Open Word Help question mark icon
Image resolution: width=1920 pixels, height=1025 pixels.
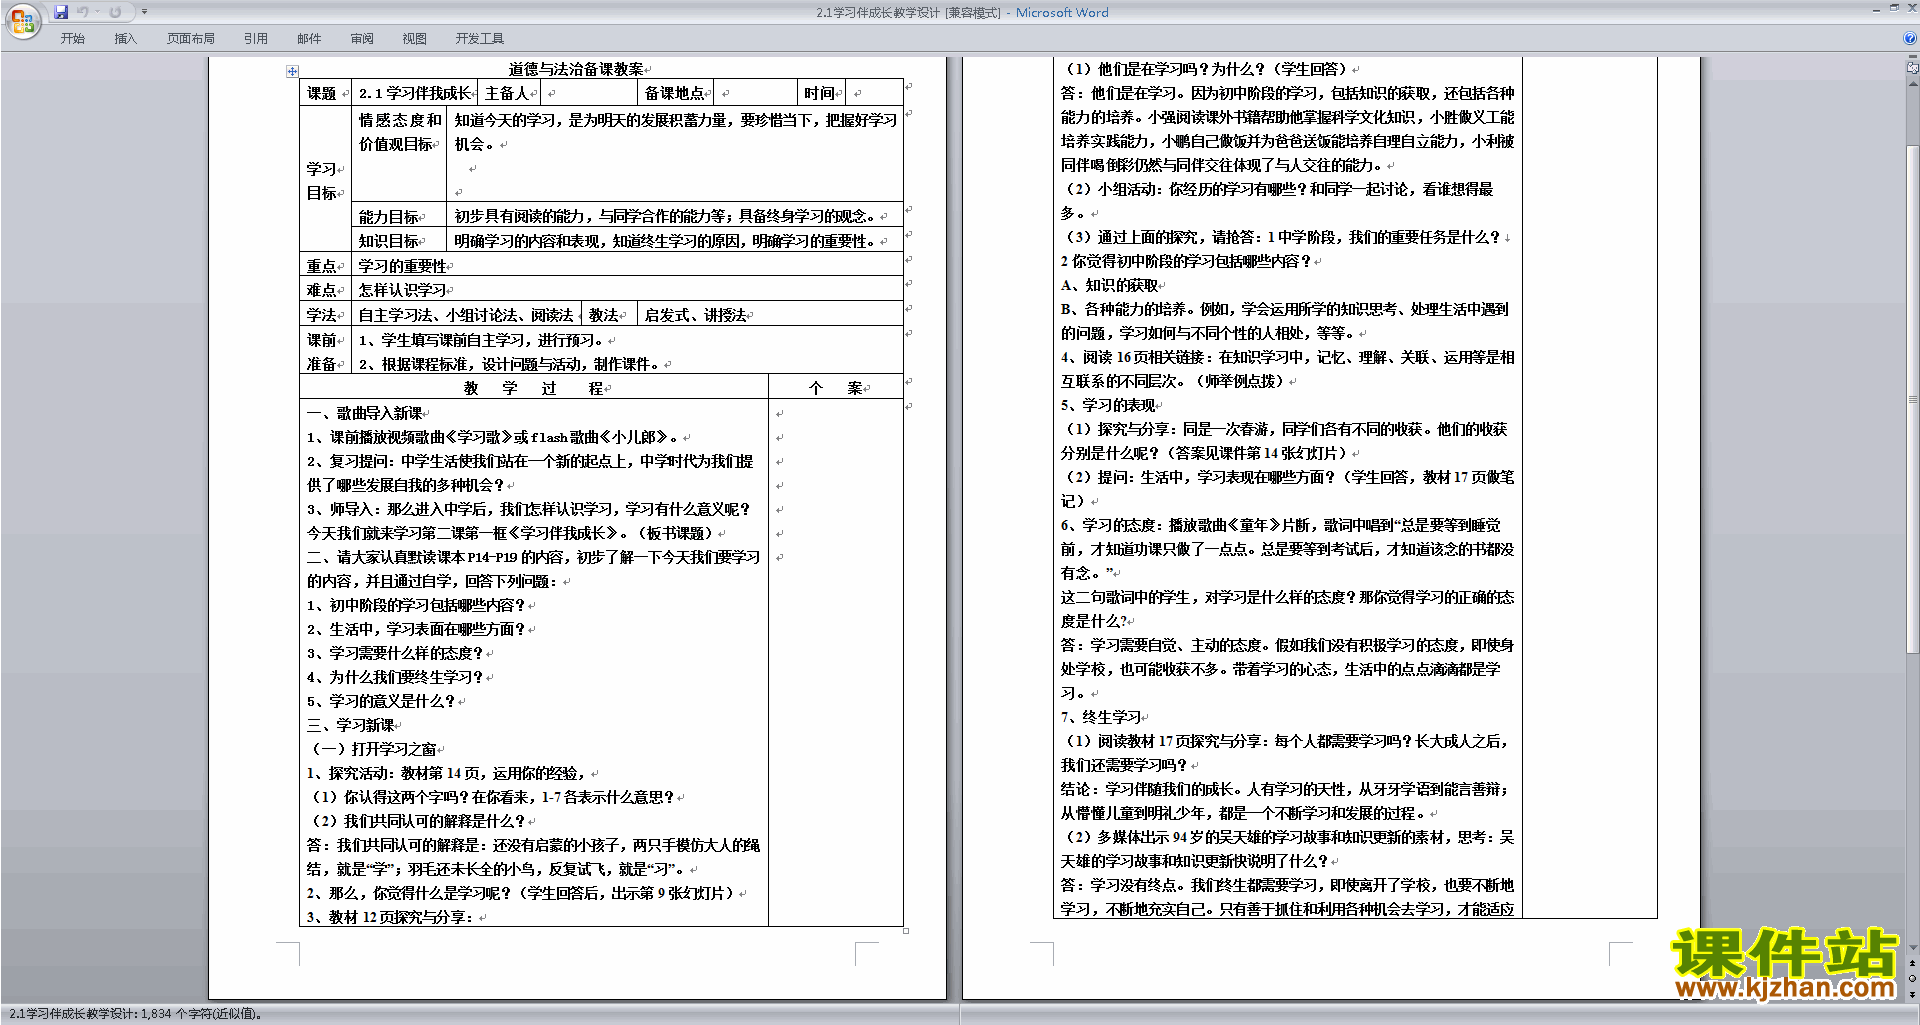1910,39
